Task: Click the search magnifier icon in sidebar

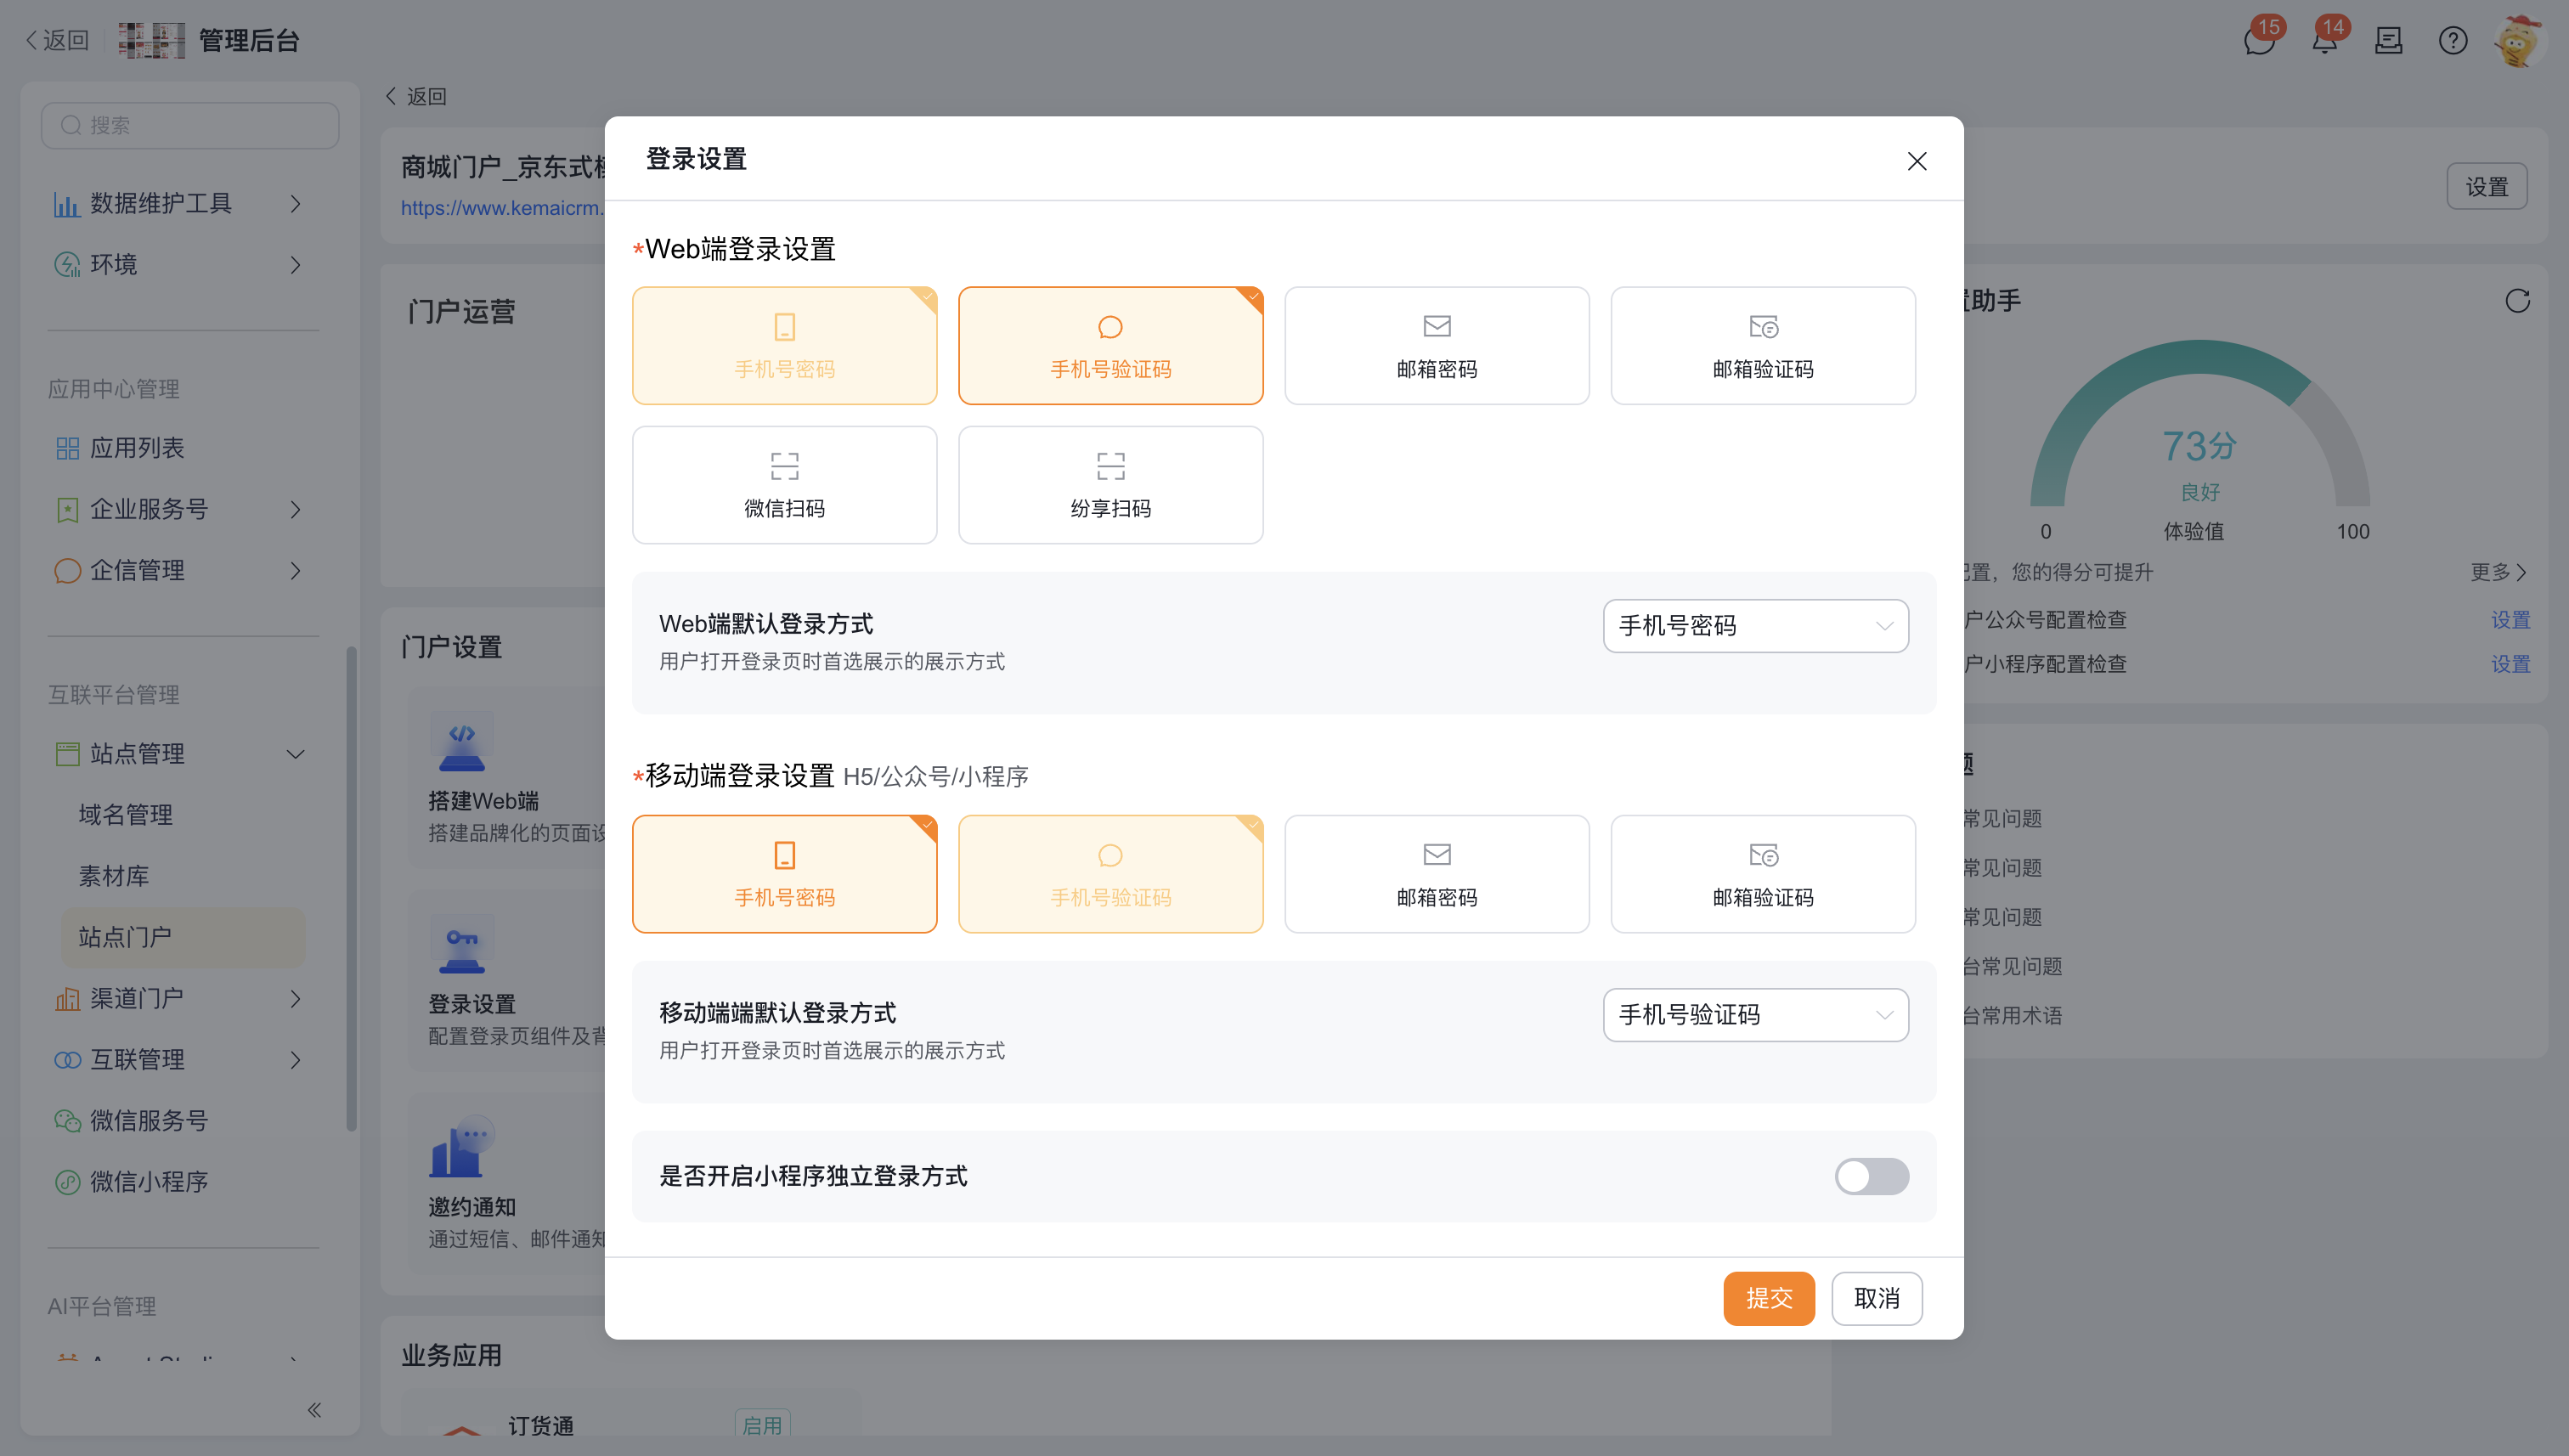Action: point(71,126)
